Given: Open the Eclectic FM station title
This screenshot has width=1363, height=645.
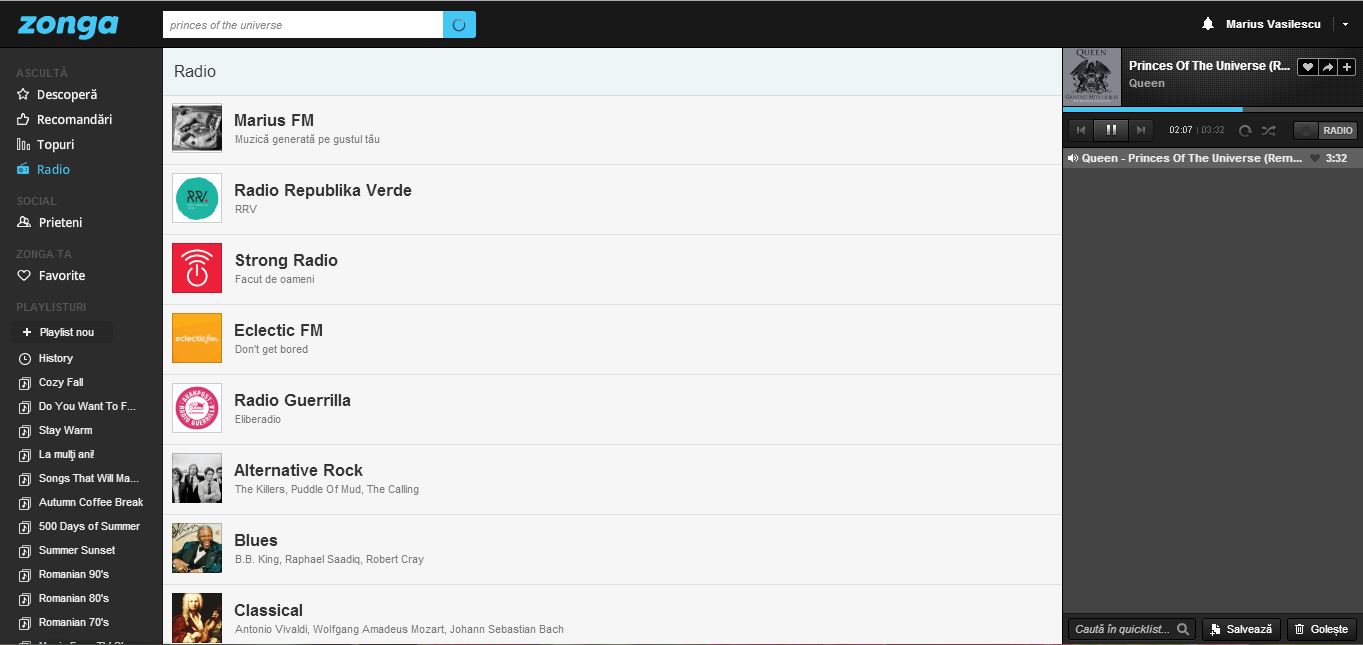Looking at the screenshot, I should (278, 330).
